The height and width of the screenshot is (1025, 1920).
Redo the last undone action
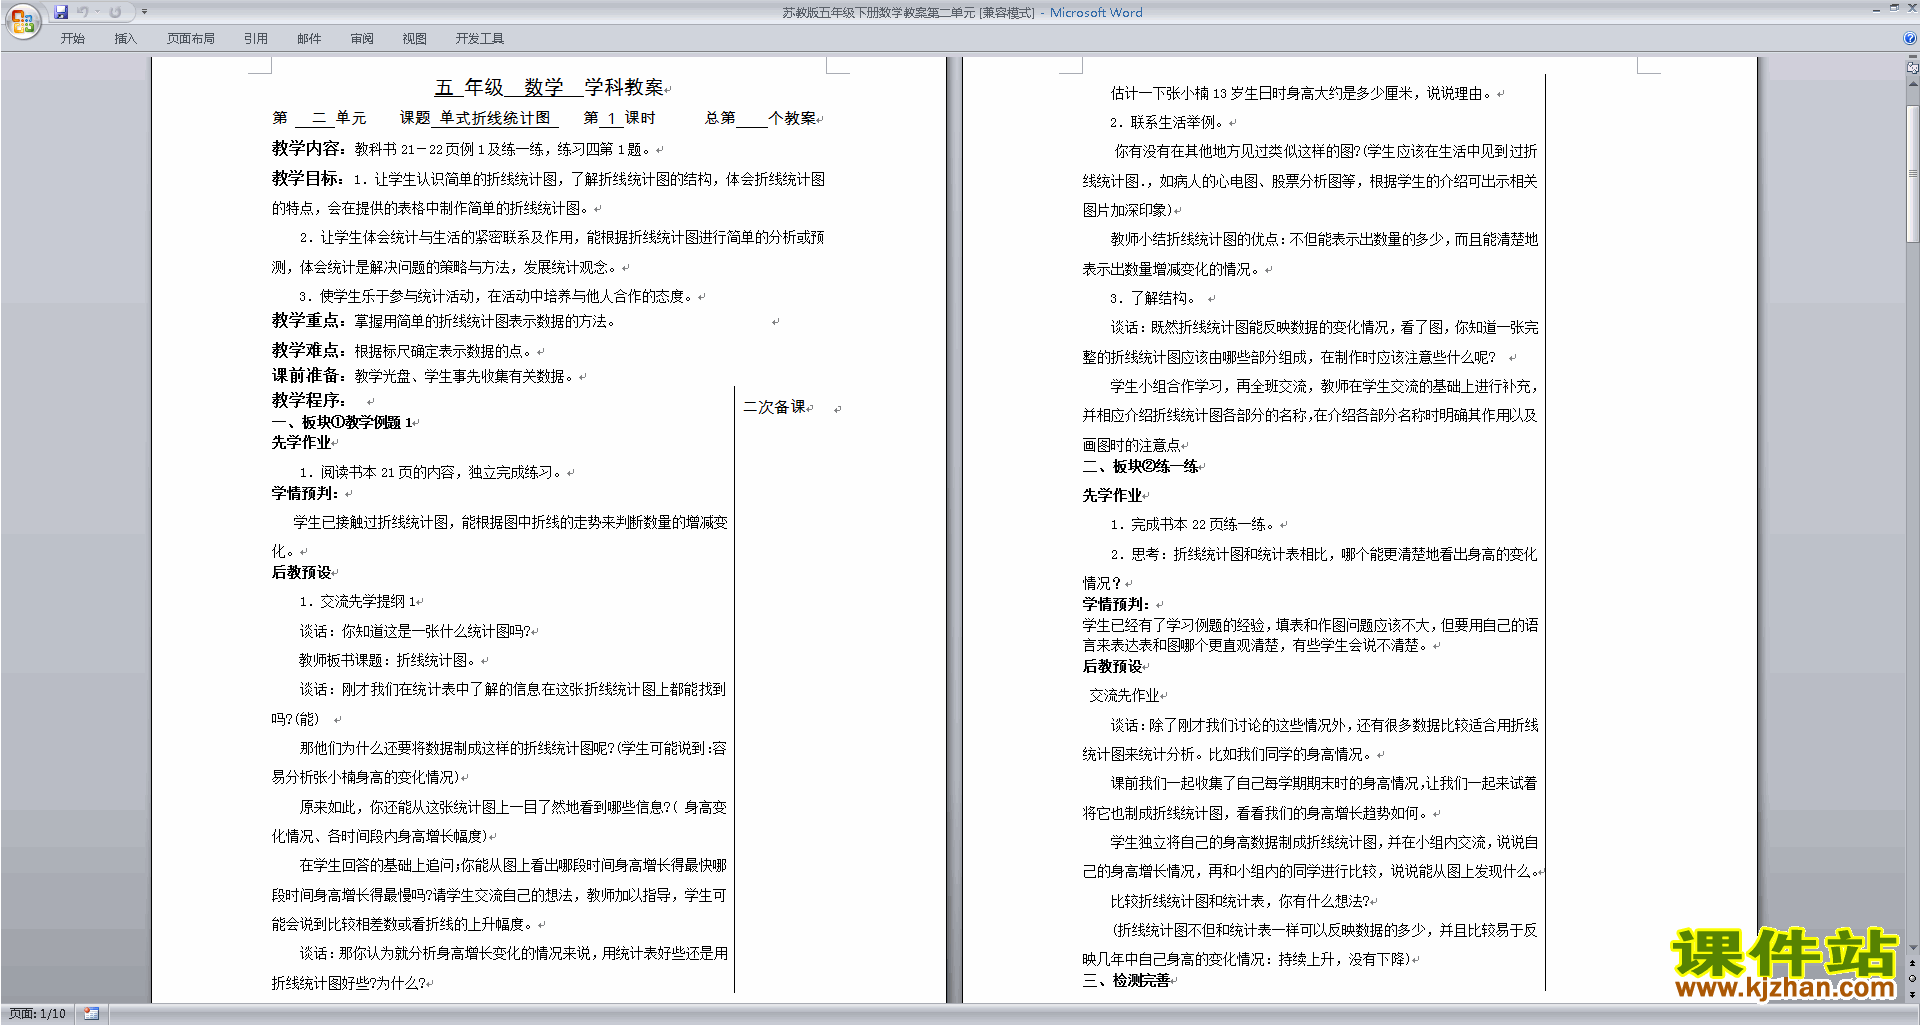pos(115,12)
